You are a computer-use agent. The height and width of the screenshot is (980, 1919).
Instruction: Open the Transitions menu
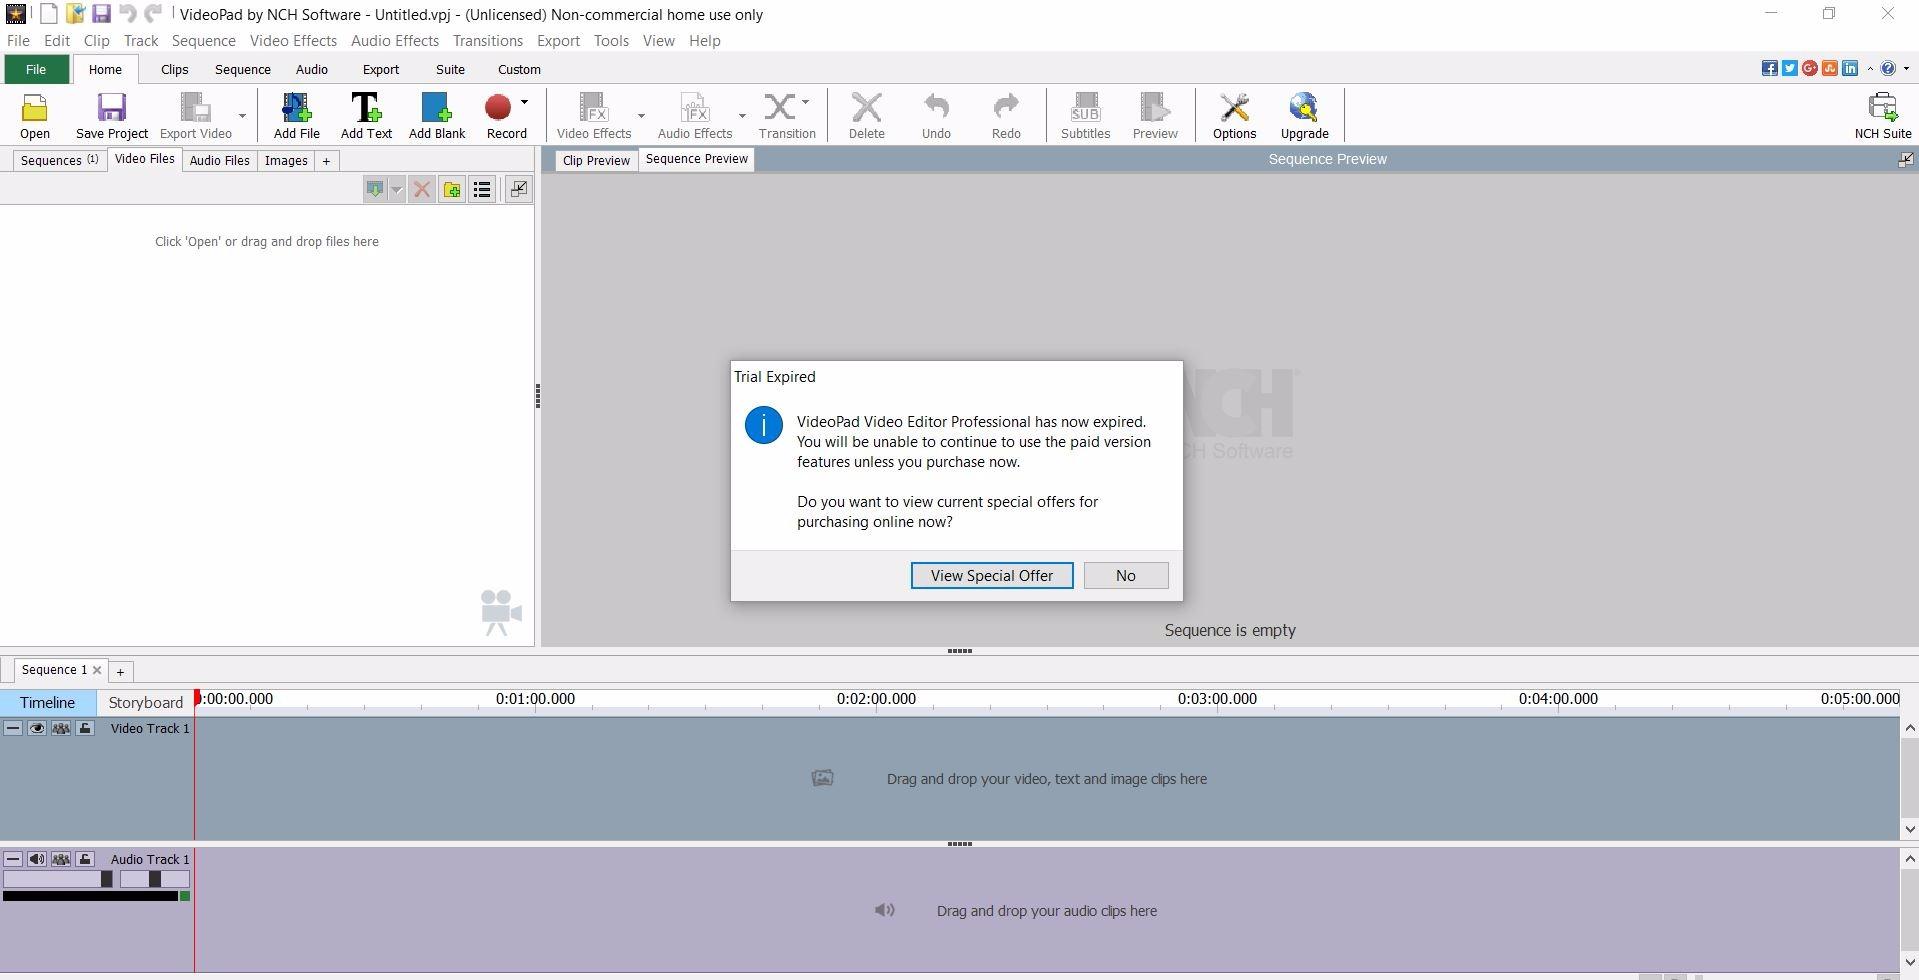click(488, 41)
